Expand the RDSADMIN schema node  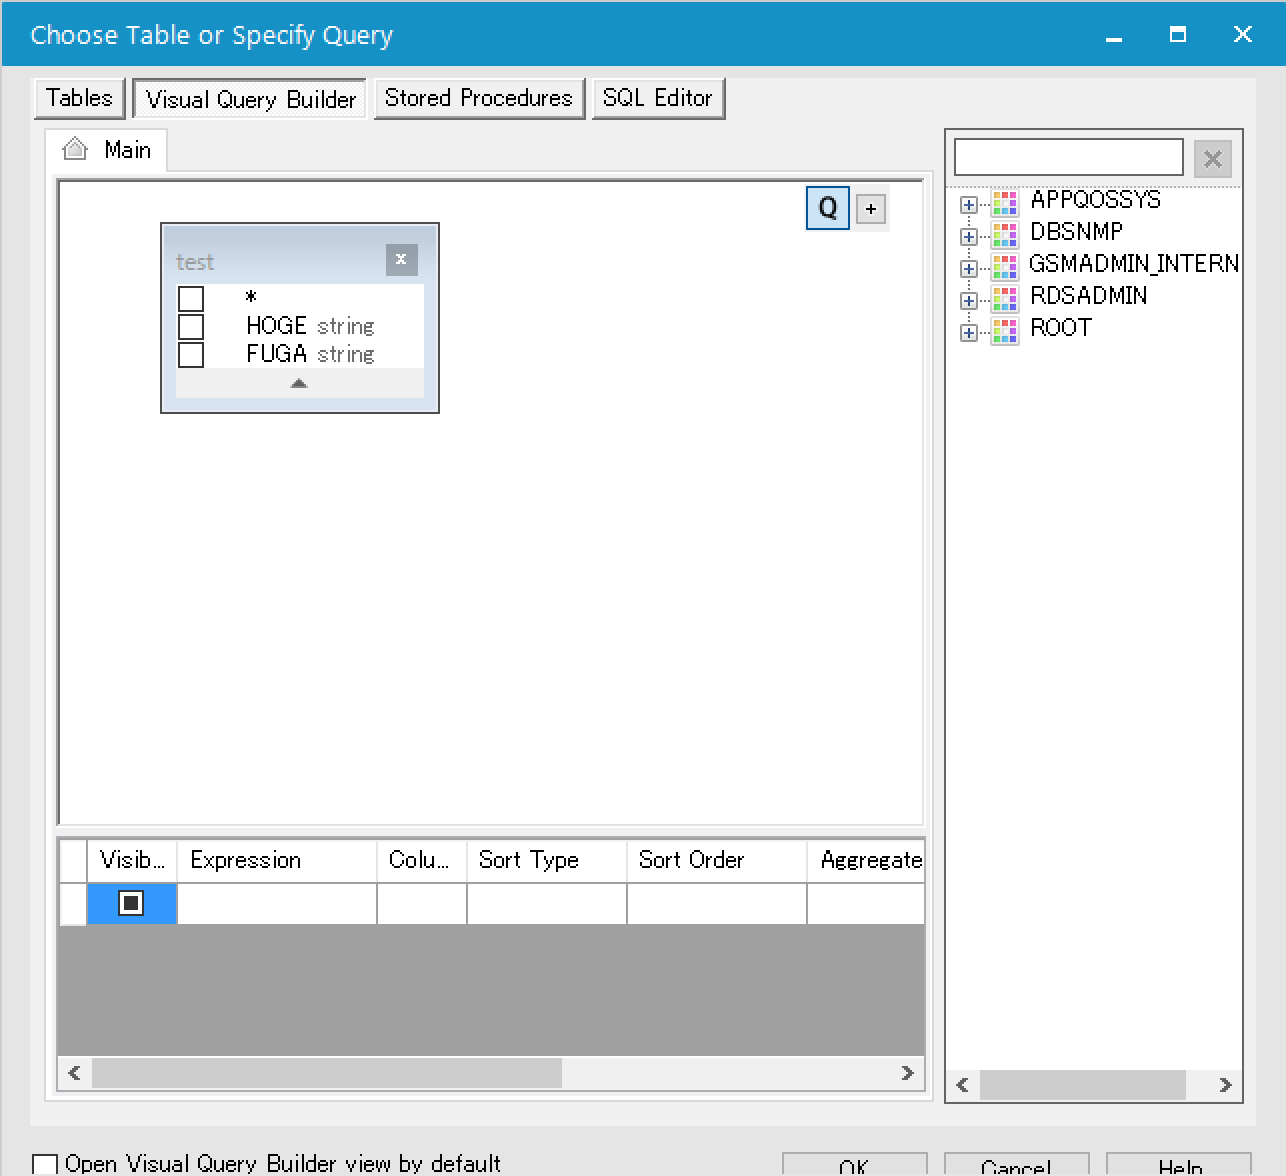(968, 301)
